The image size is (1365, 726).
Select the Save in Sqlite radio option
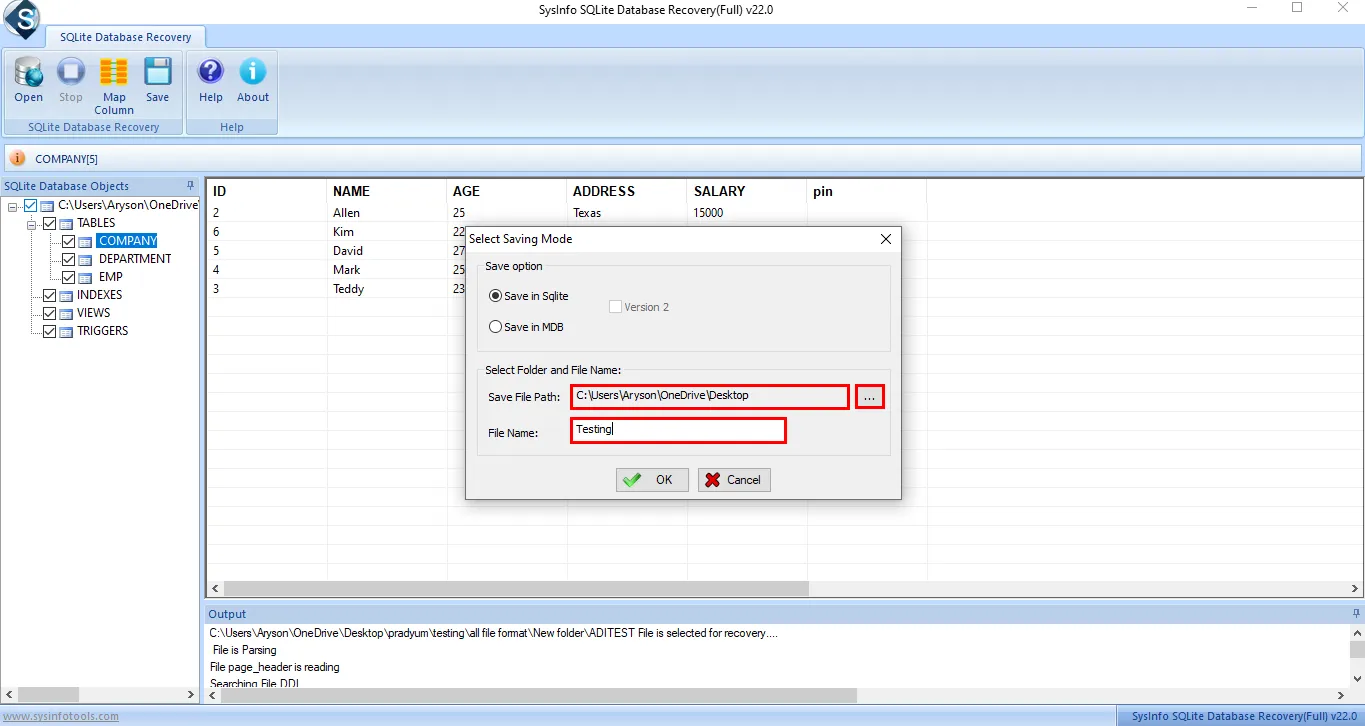click(496, 296)
